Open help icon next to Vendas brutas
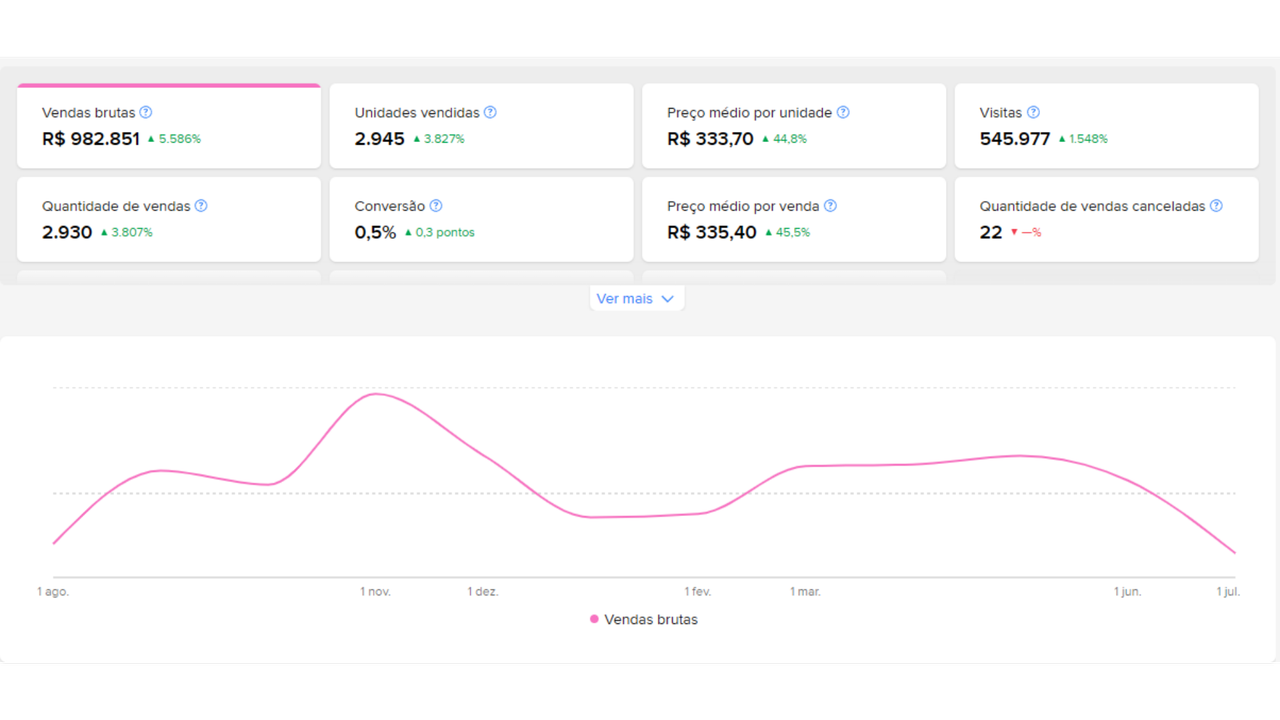Image resolution: width=1280 pixels, height=720 pixels. click(146, 113)
